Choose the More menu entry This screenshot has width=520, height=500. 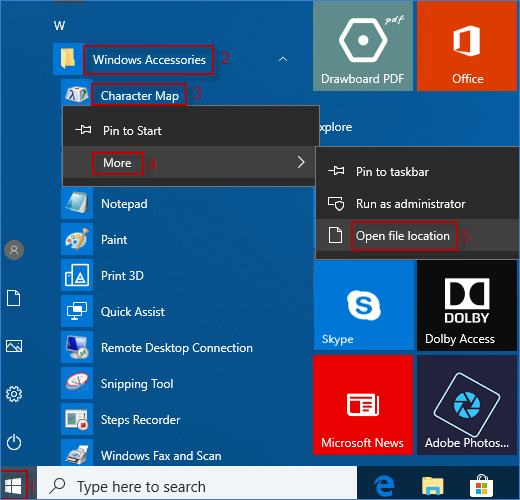[x=189, y=163]
